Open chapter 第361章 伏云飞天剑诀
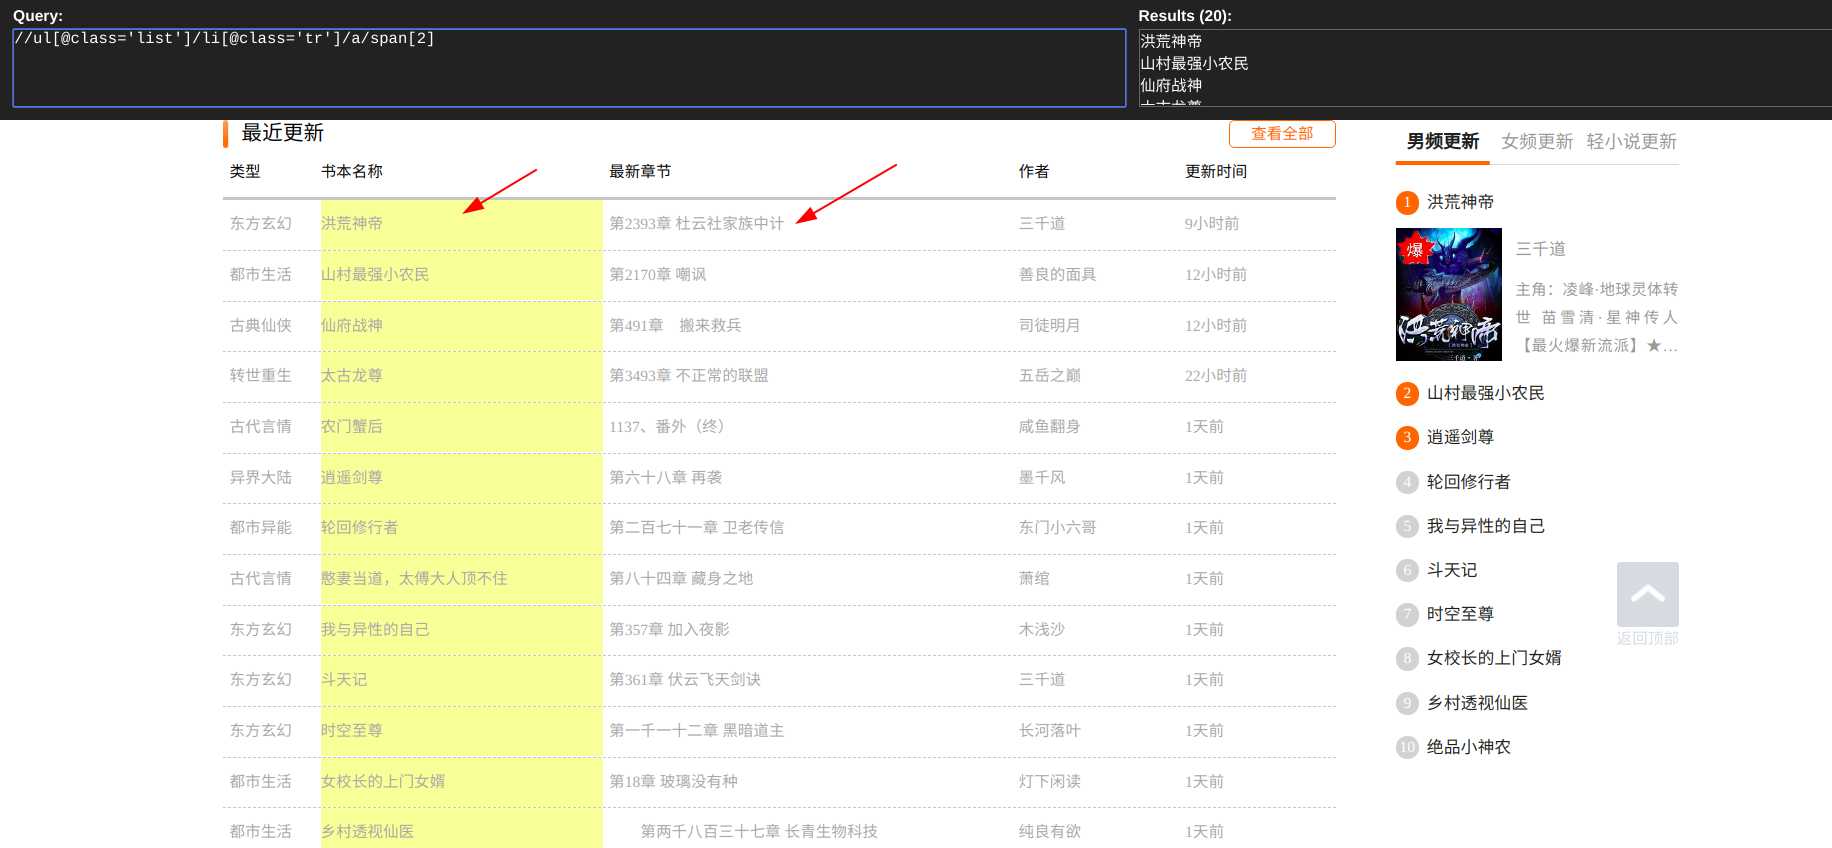1832x848 pixels. pos(684,679)
